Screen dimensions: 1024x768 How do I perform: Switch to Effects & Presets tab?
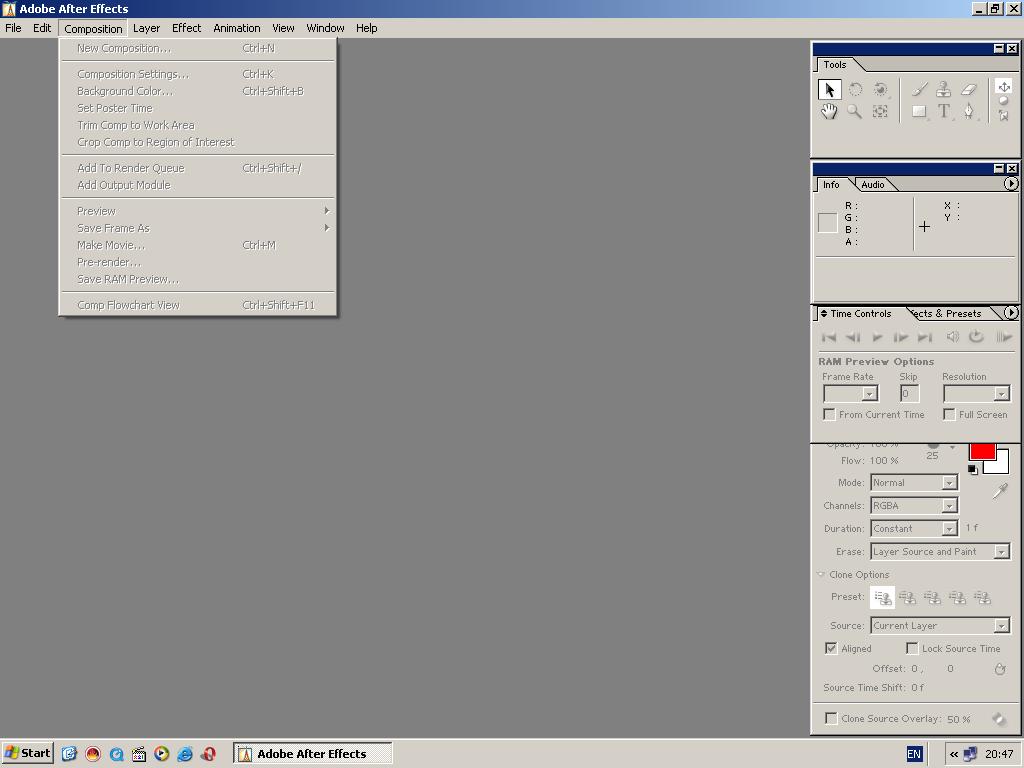pyautogui.click(x=948, y=313)
